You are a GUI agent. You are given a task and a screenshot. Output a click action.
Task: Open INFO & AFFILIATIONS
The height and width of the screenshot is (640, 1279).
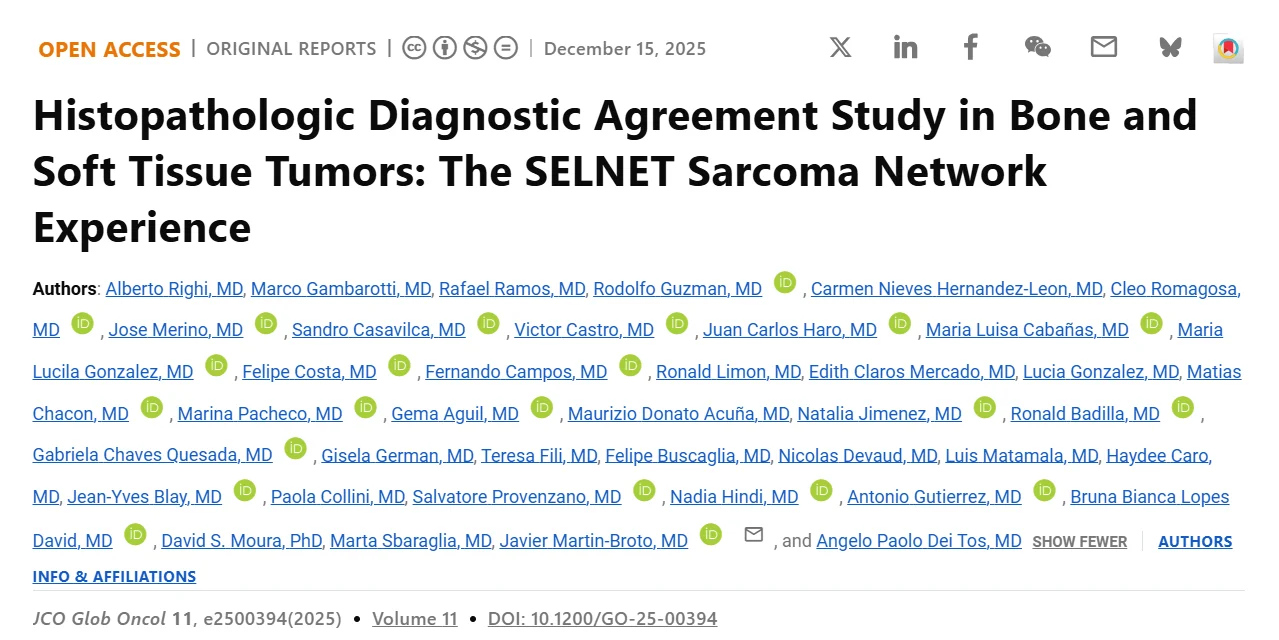114,576
